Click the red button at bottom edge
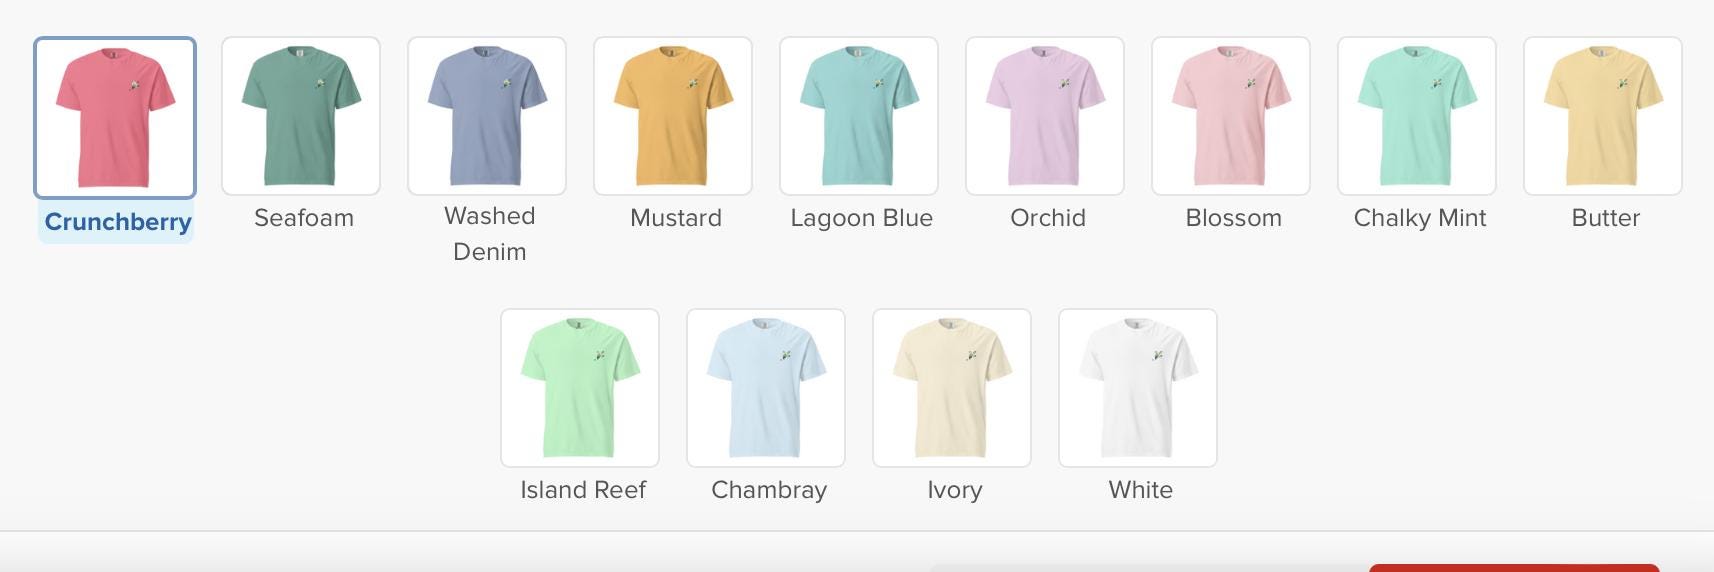The image size is (1714, 572). pos(1514,568)
